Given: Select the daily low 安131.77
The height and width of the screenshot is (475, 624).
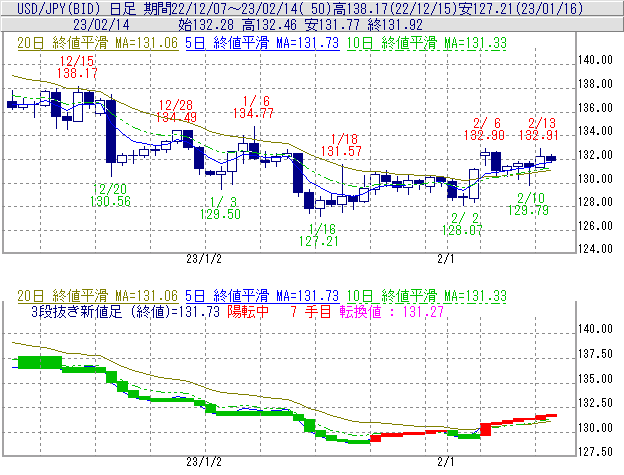Looking at the screenshot, I should tap(332, 25).
